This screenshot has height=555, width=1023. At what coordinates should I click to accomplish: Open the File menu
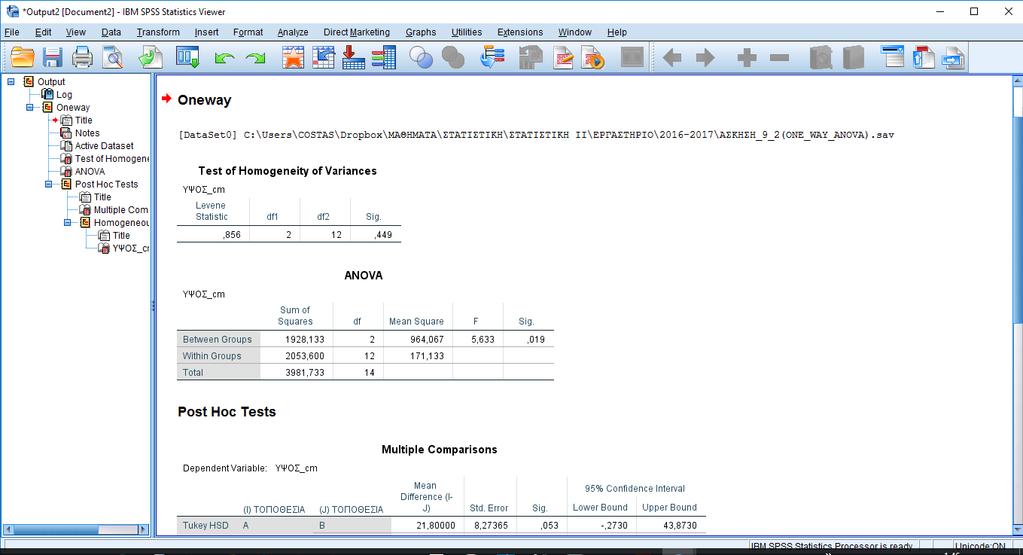pyautogui.click(x=12, y=32)
